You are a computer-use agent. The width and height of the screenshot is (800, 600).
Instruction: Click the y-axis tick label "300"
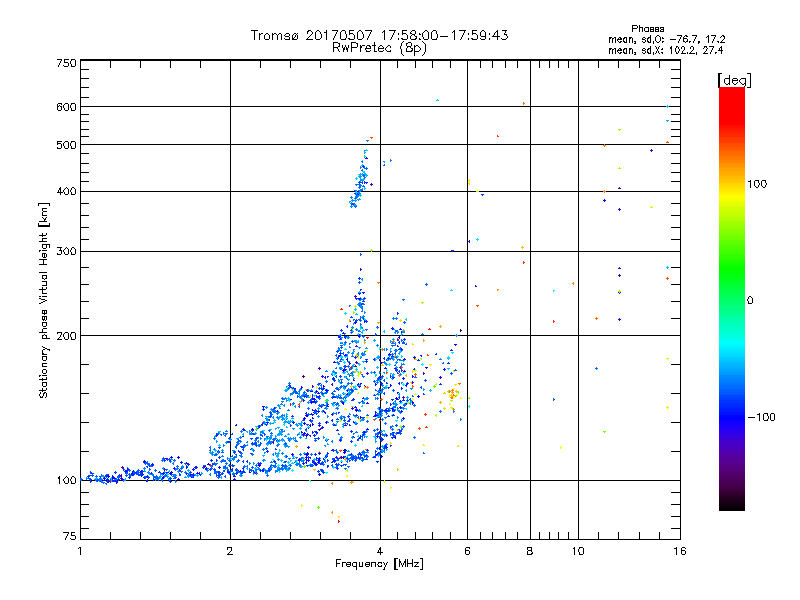coord(66,252)
